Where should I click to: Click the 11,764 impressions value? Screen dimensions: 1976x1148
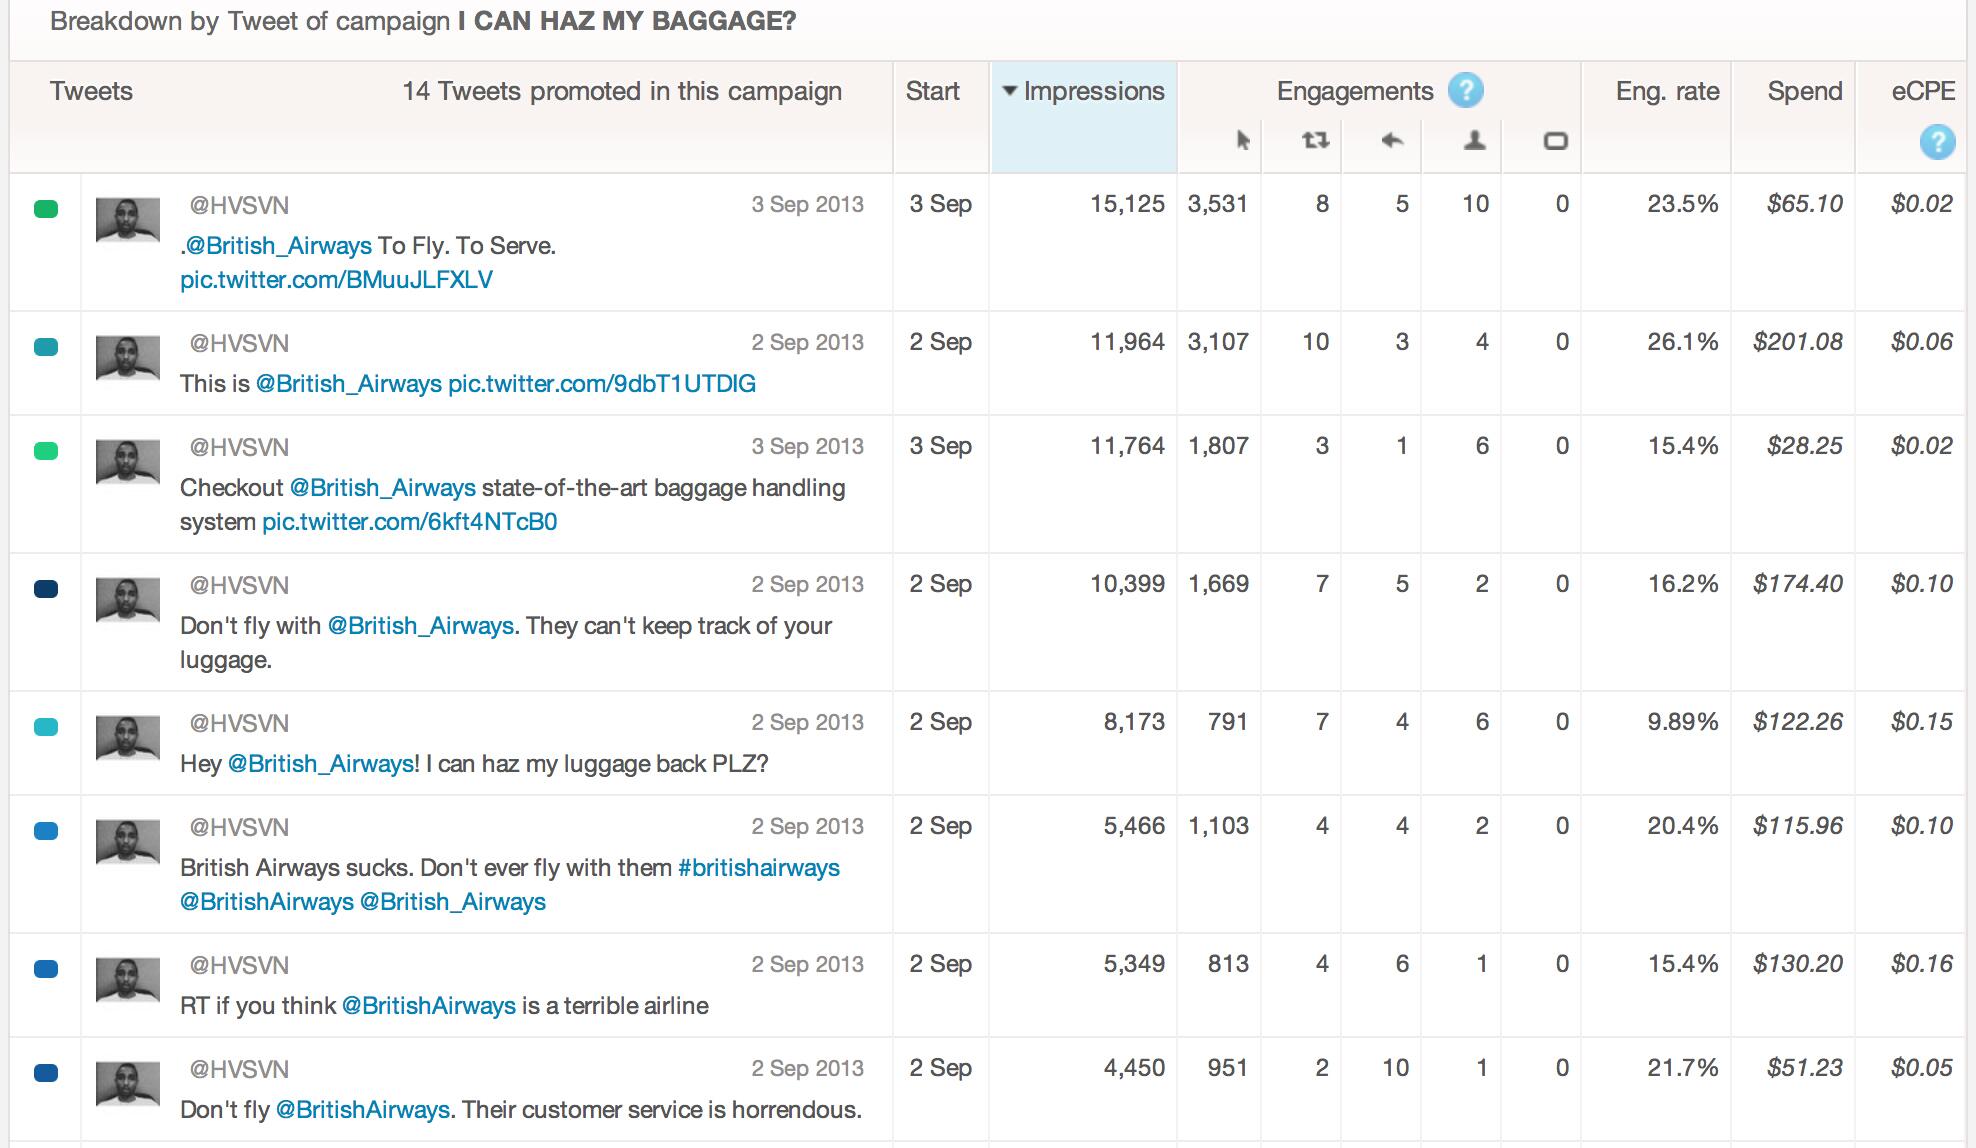click(x=1127, y=446)
